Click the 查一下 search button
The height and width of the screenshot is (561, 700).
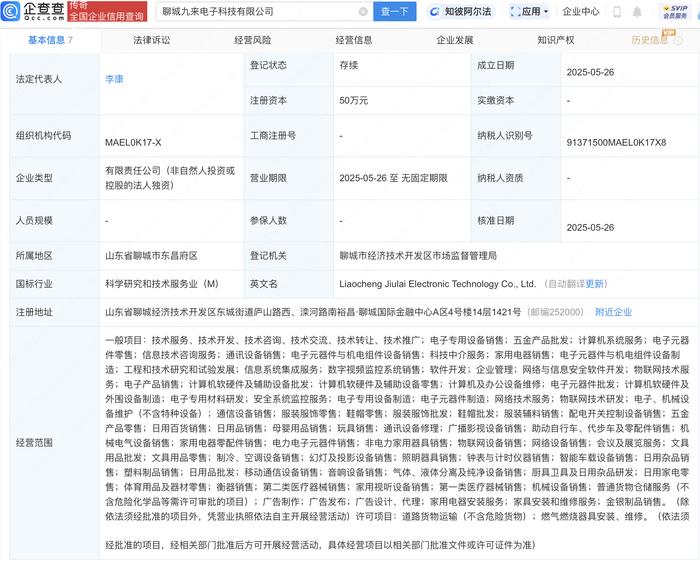(x=395, y=12)
